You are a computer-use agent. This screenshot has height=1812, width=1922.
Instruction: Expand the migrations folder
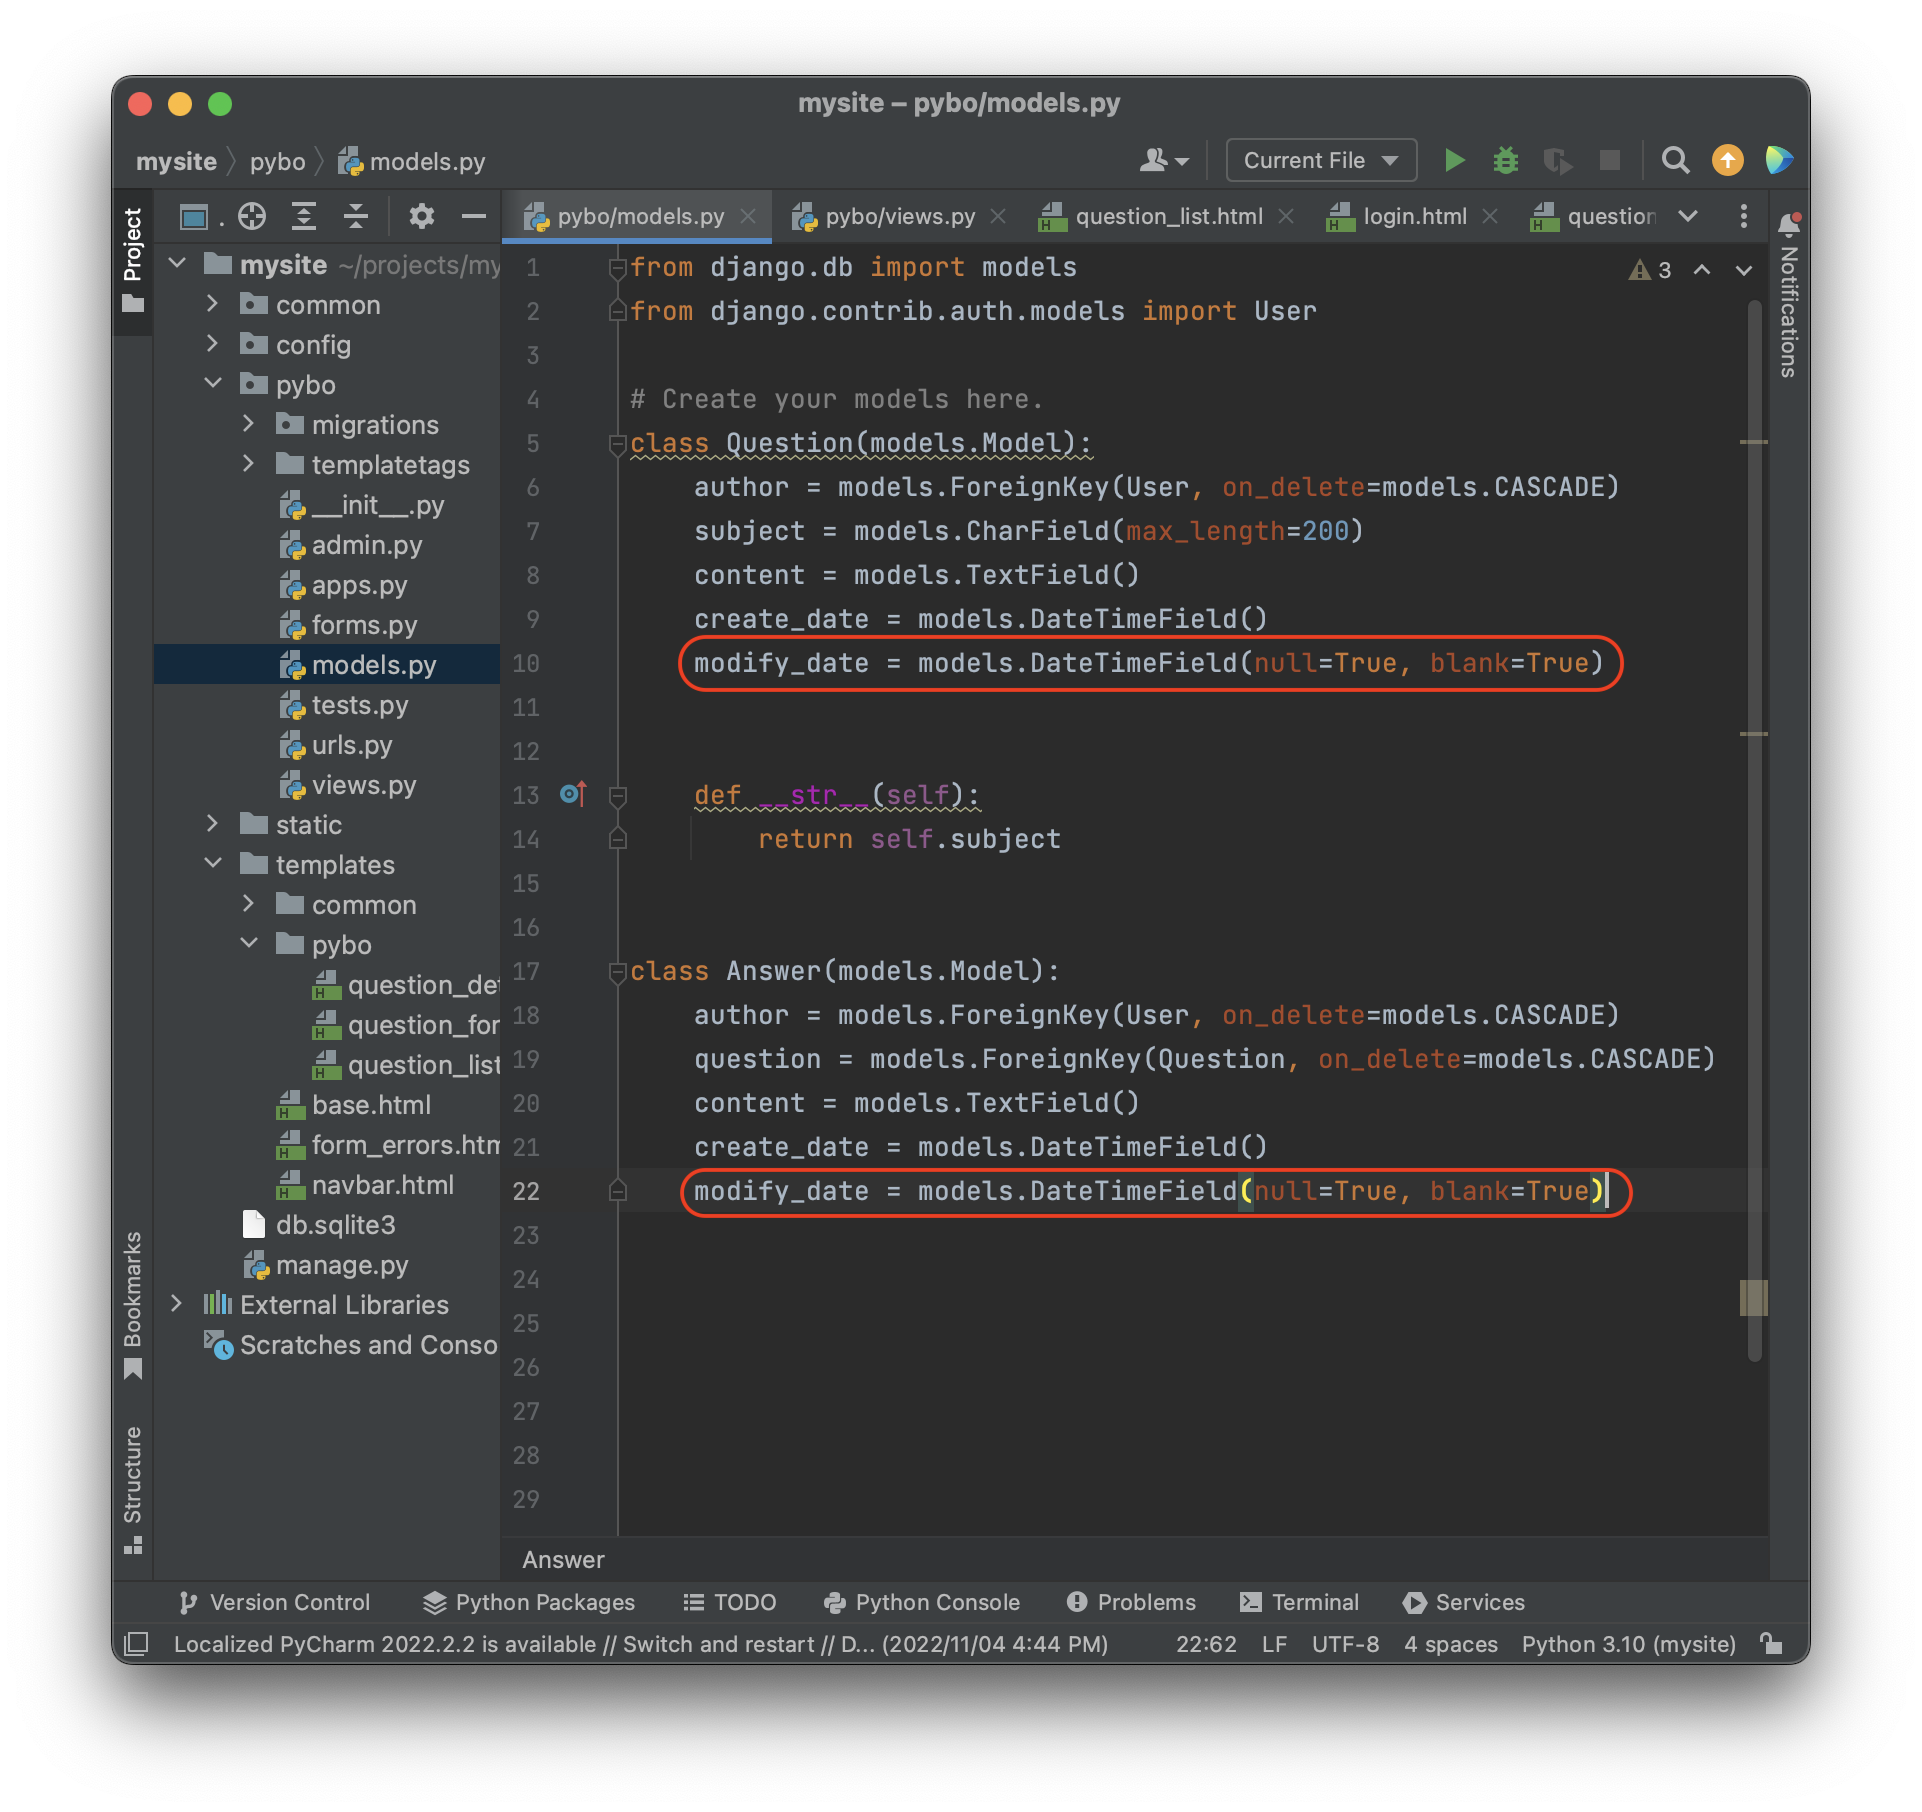coord(249,424)
